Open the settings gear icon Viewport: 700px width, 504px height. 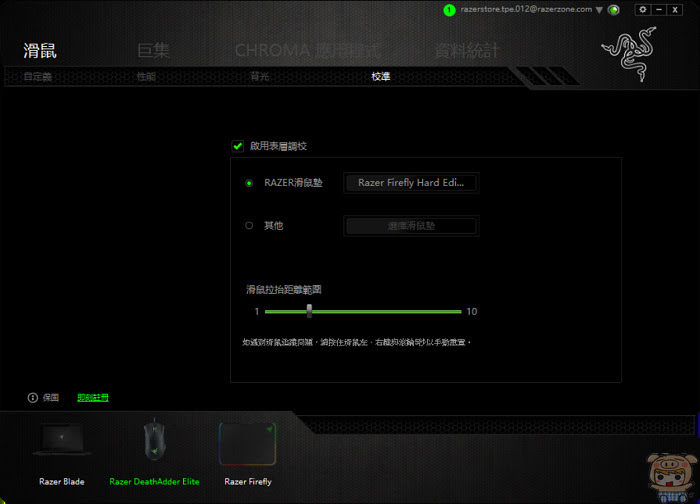point(642,9)
